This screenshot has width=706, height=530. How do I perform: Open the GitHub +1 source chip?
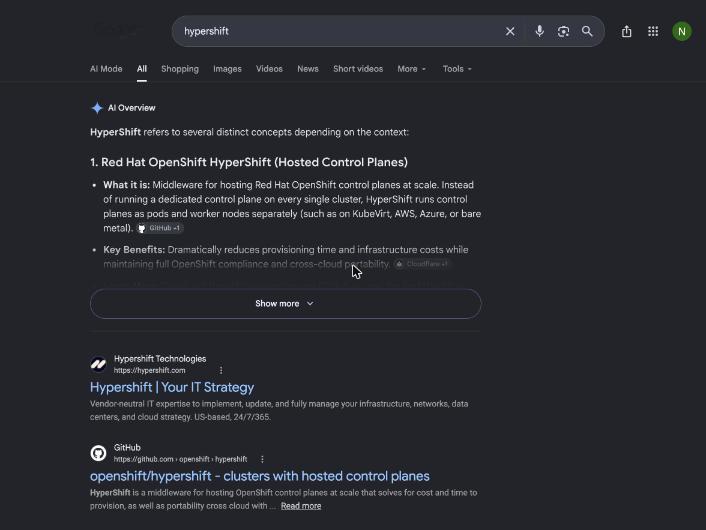point(160,228)
